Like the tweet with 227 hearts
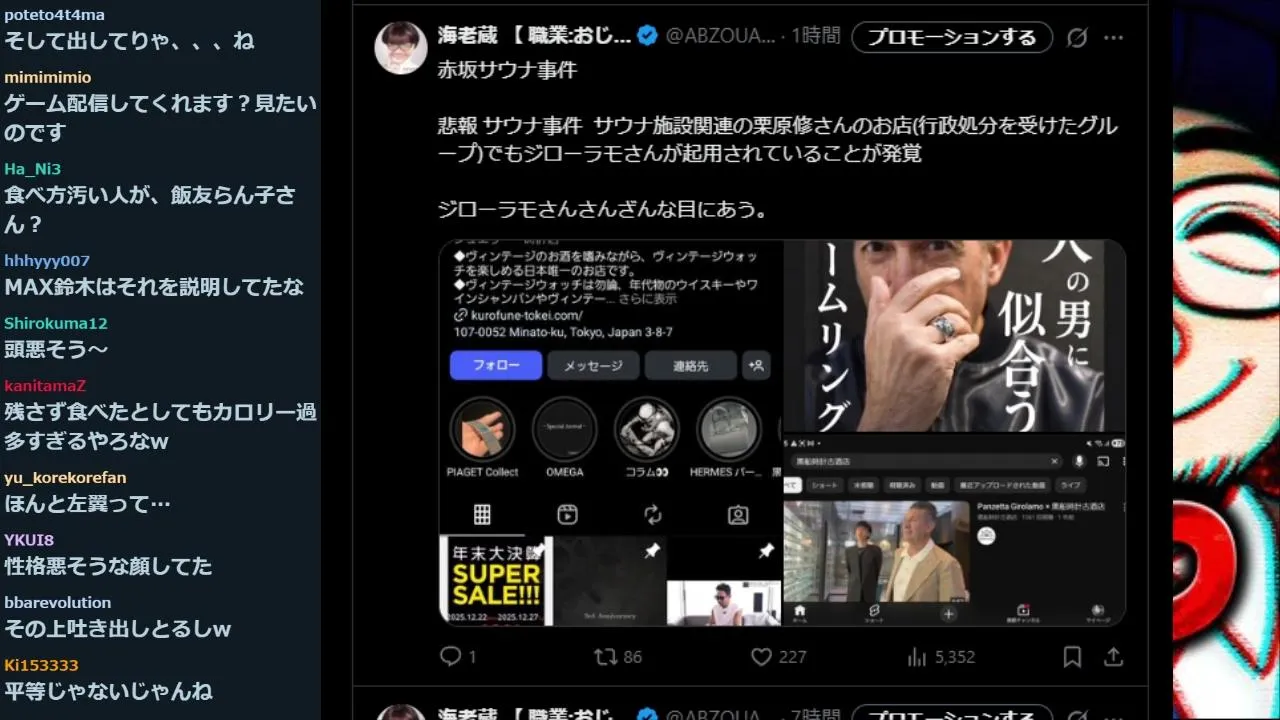This screenshot has width=1280, height=720. point(761,657)
